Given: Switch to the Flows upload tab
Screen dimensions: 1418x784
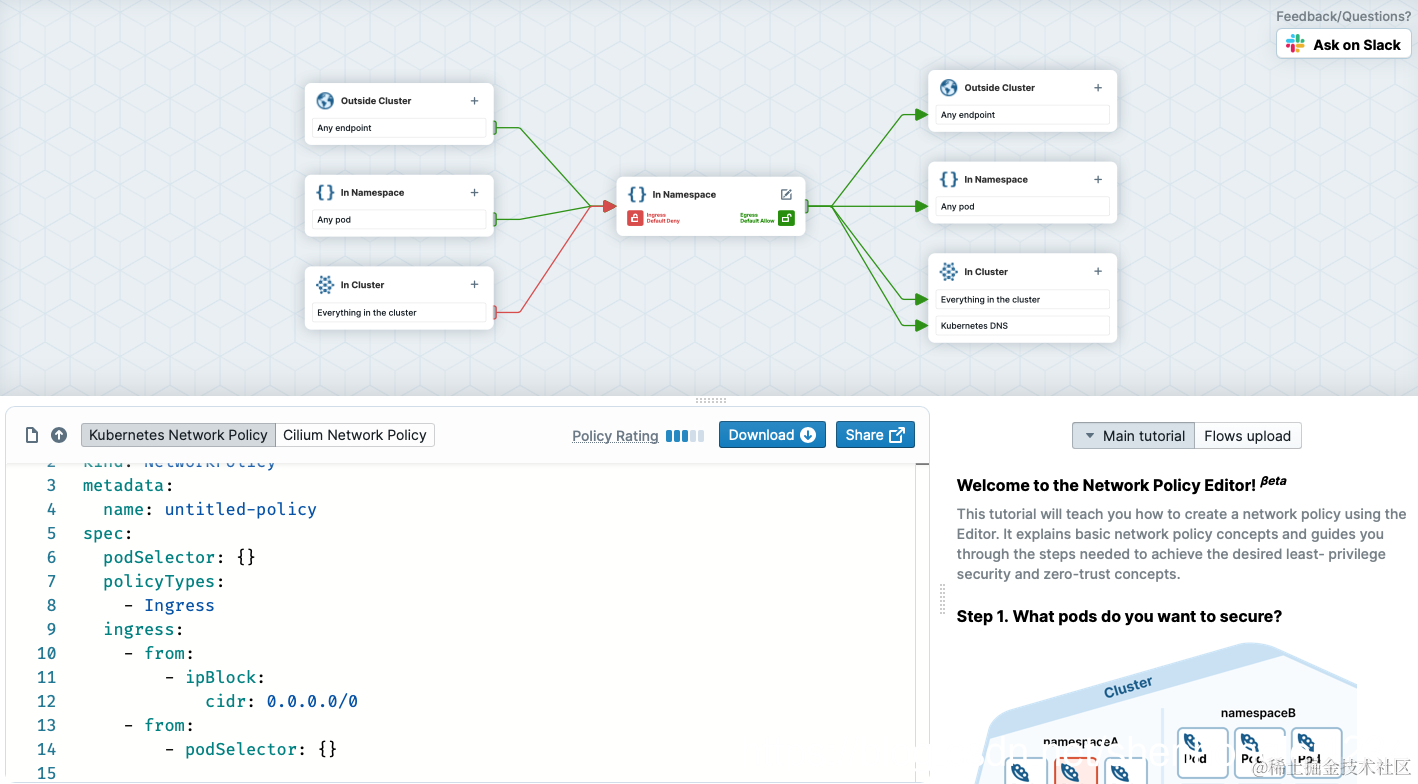Looking at the screenshot, I should [1247, 436].
